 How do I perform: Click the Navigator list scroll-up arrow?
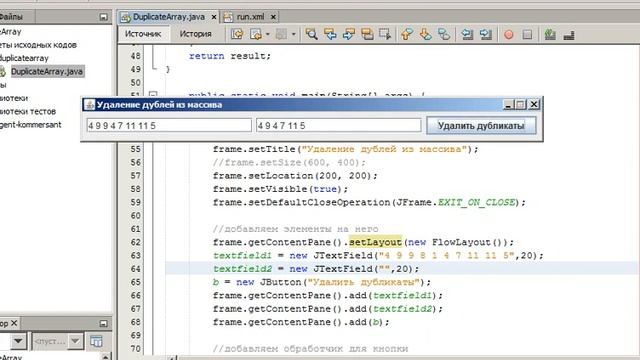[x=106, y=357]
